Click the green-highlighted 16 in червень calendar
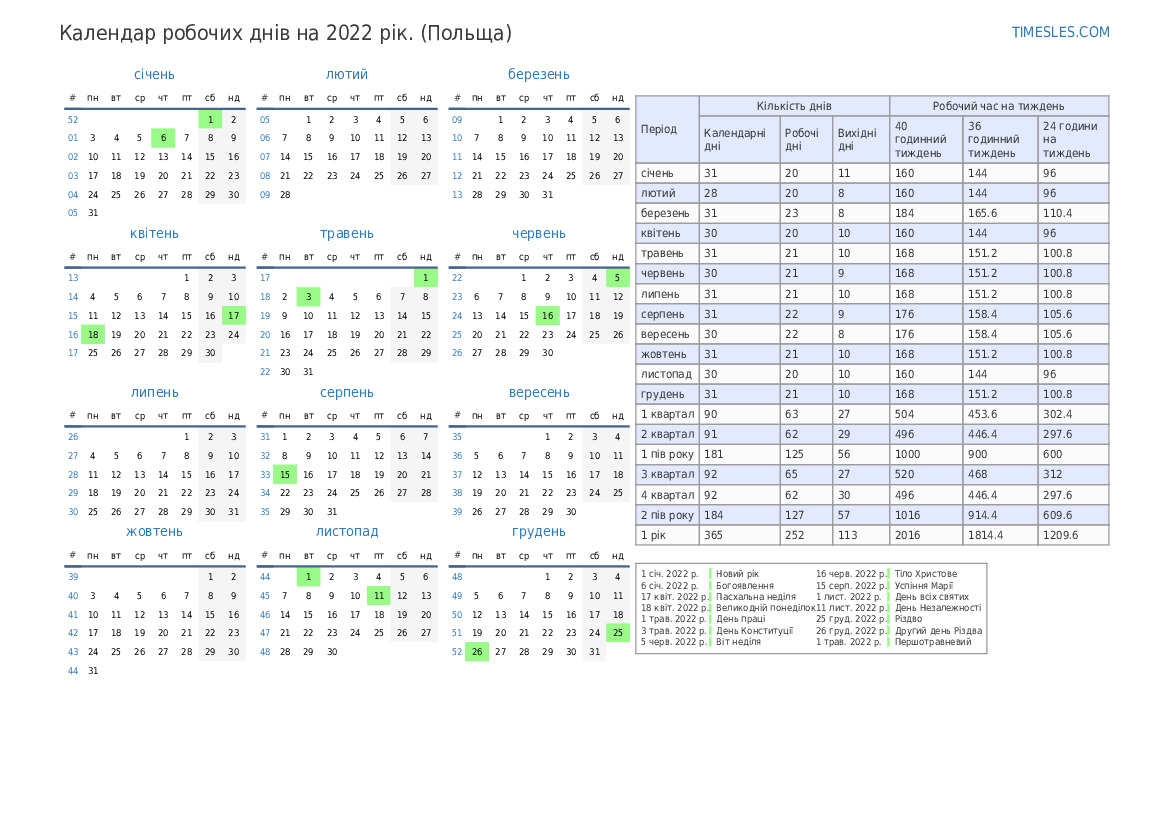This screenshot has width=1169, height=827. 547,315
